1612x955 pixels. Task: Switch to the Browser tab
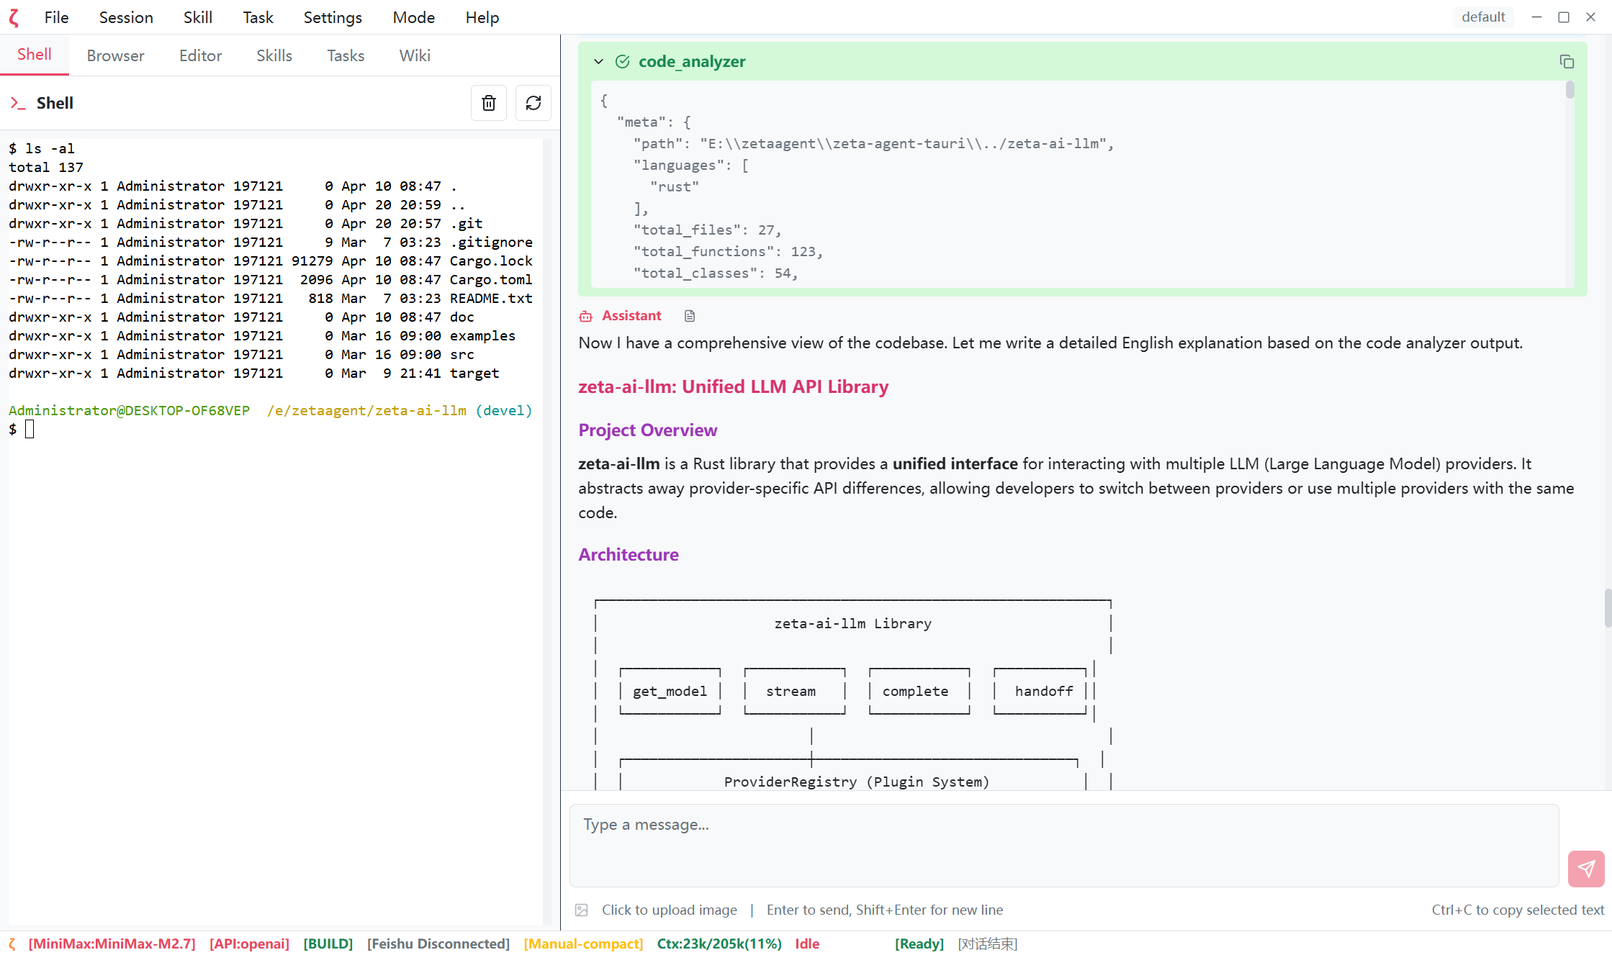114,55
